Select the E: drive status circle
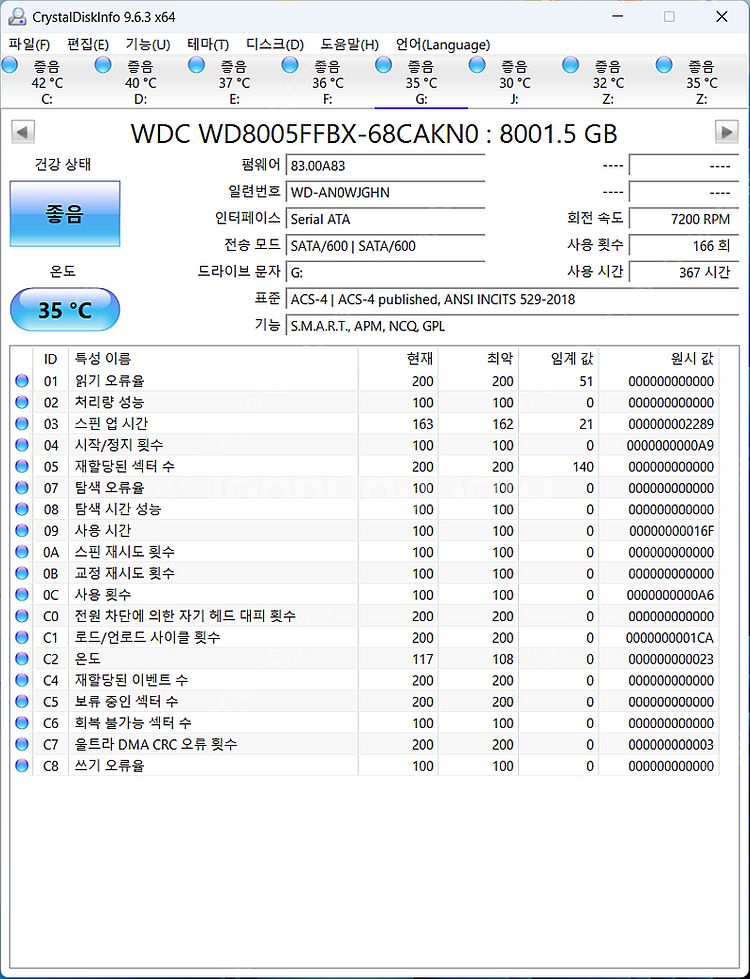 point(197,64)
